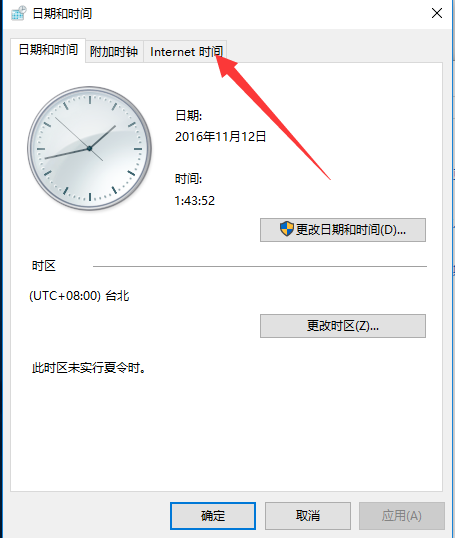The width and height of the screenshot is (455, 538).
Task: Confirm with the 确定 button
Action: [x=213, y=516]
